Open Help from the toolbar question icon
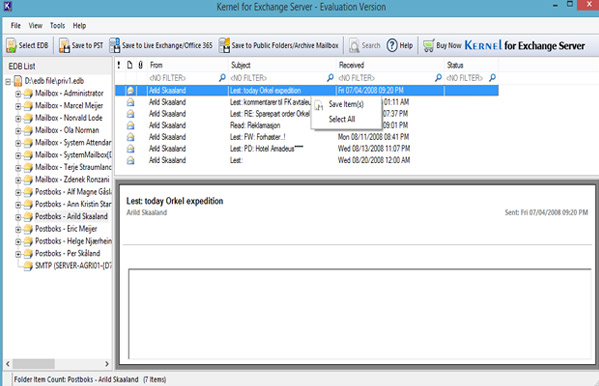 (x=392, y=45)
